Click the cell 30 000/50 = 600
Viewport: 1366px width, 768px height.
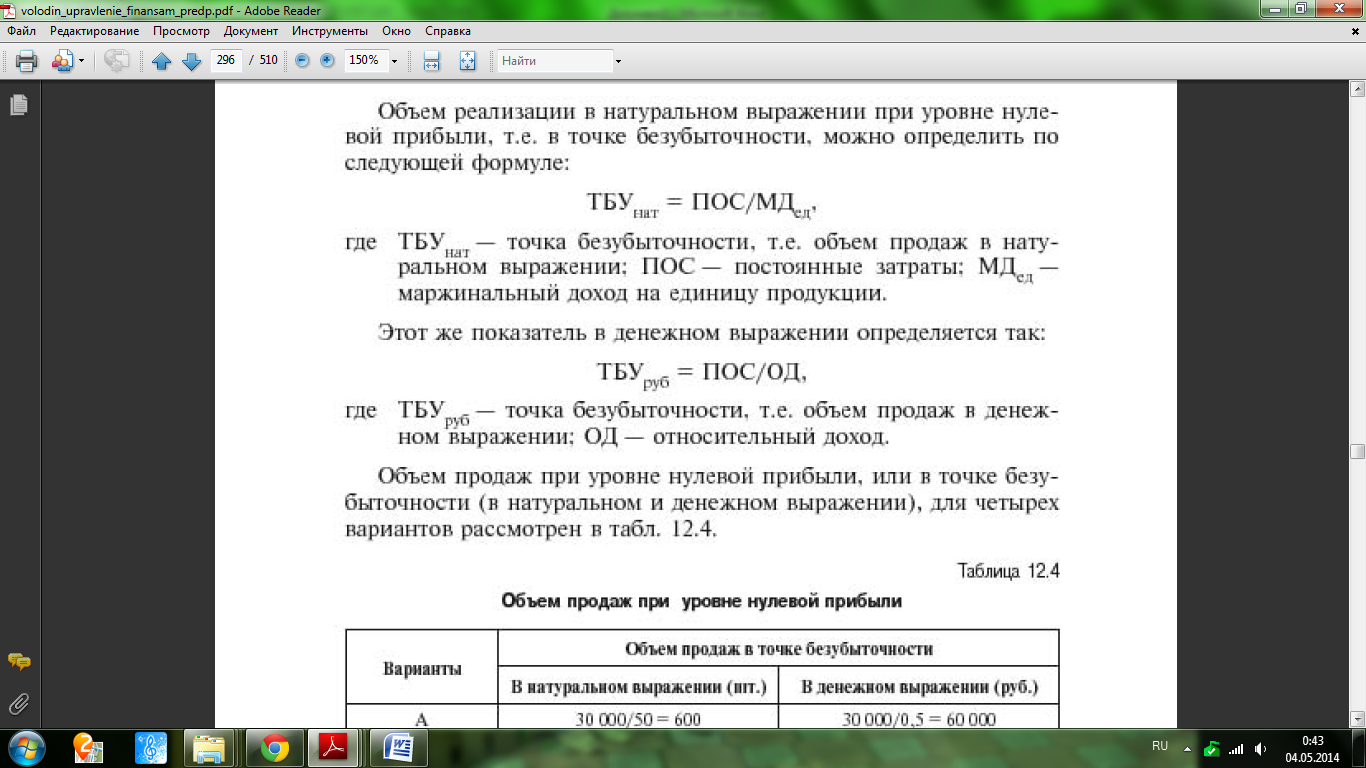tap(638, 718)
